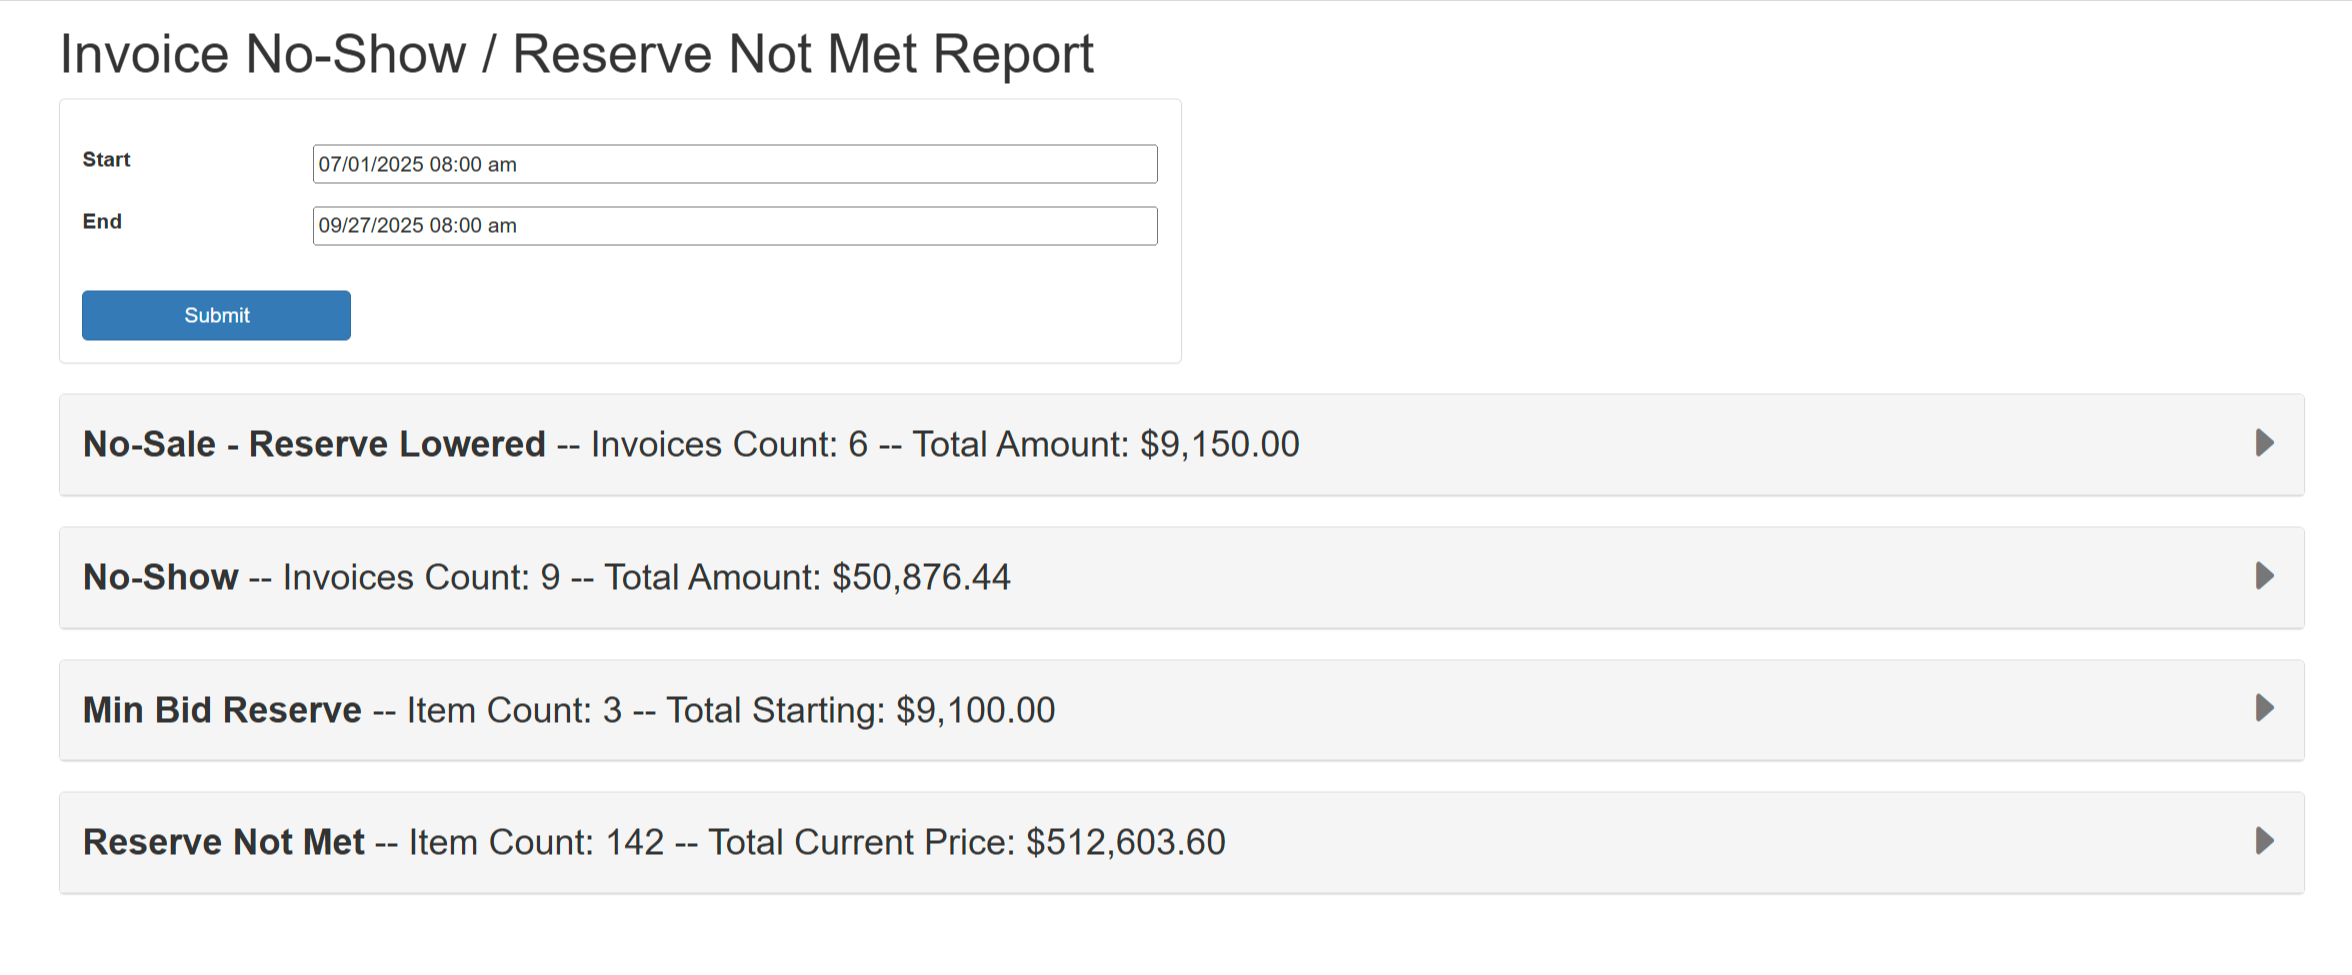Screen dimensions: 2352x975
Task: Click the Total Starting $9,100.00 text
Action: 860,710
